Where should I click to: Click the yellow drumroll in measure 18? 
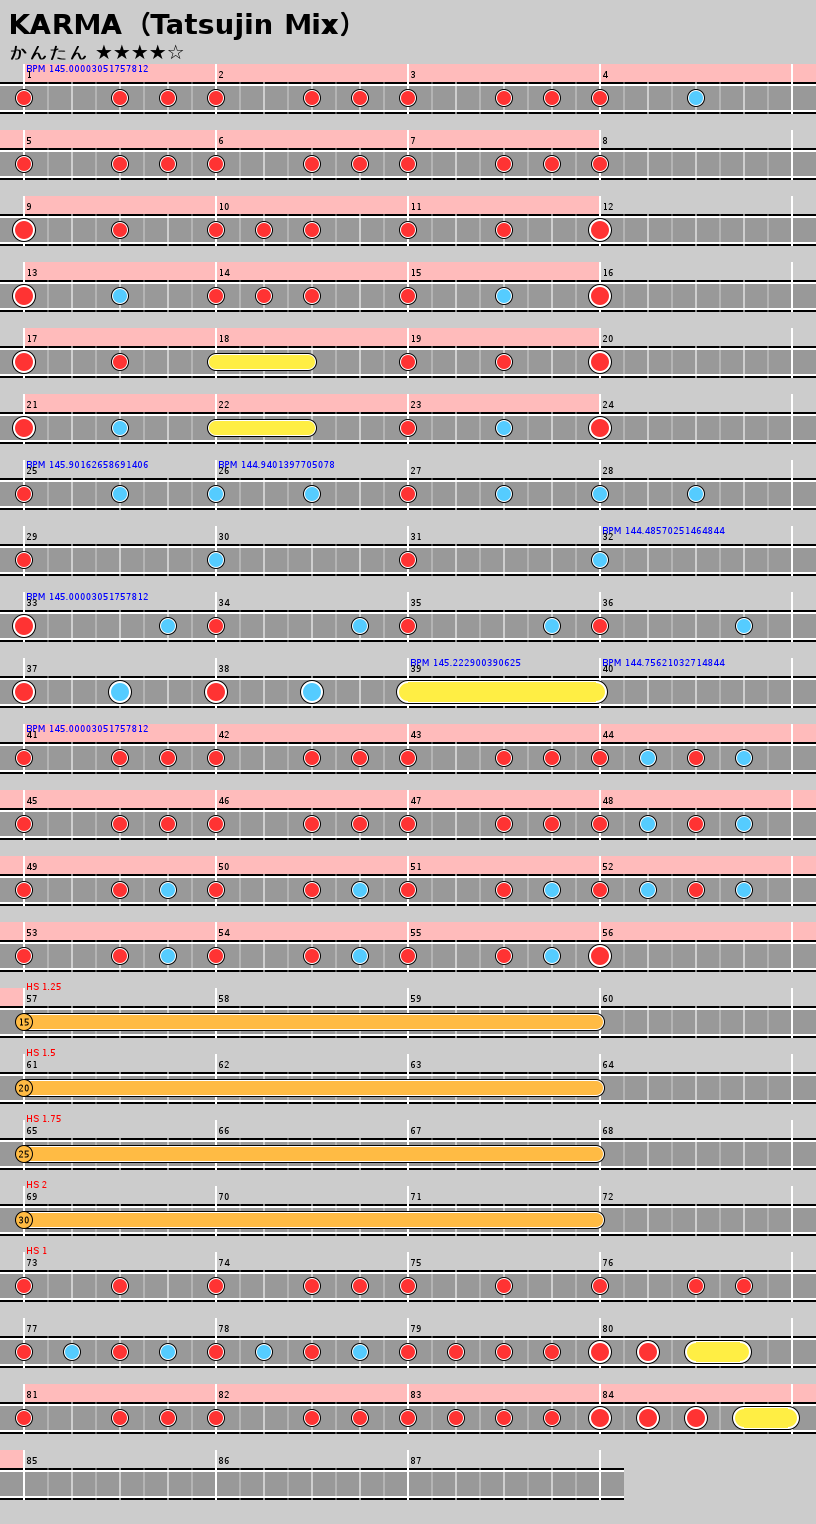click(x=262, y=362)
